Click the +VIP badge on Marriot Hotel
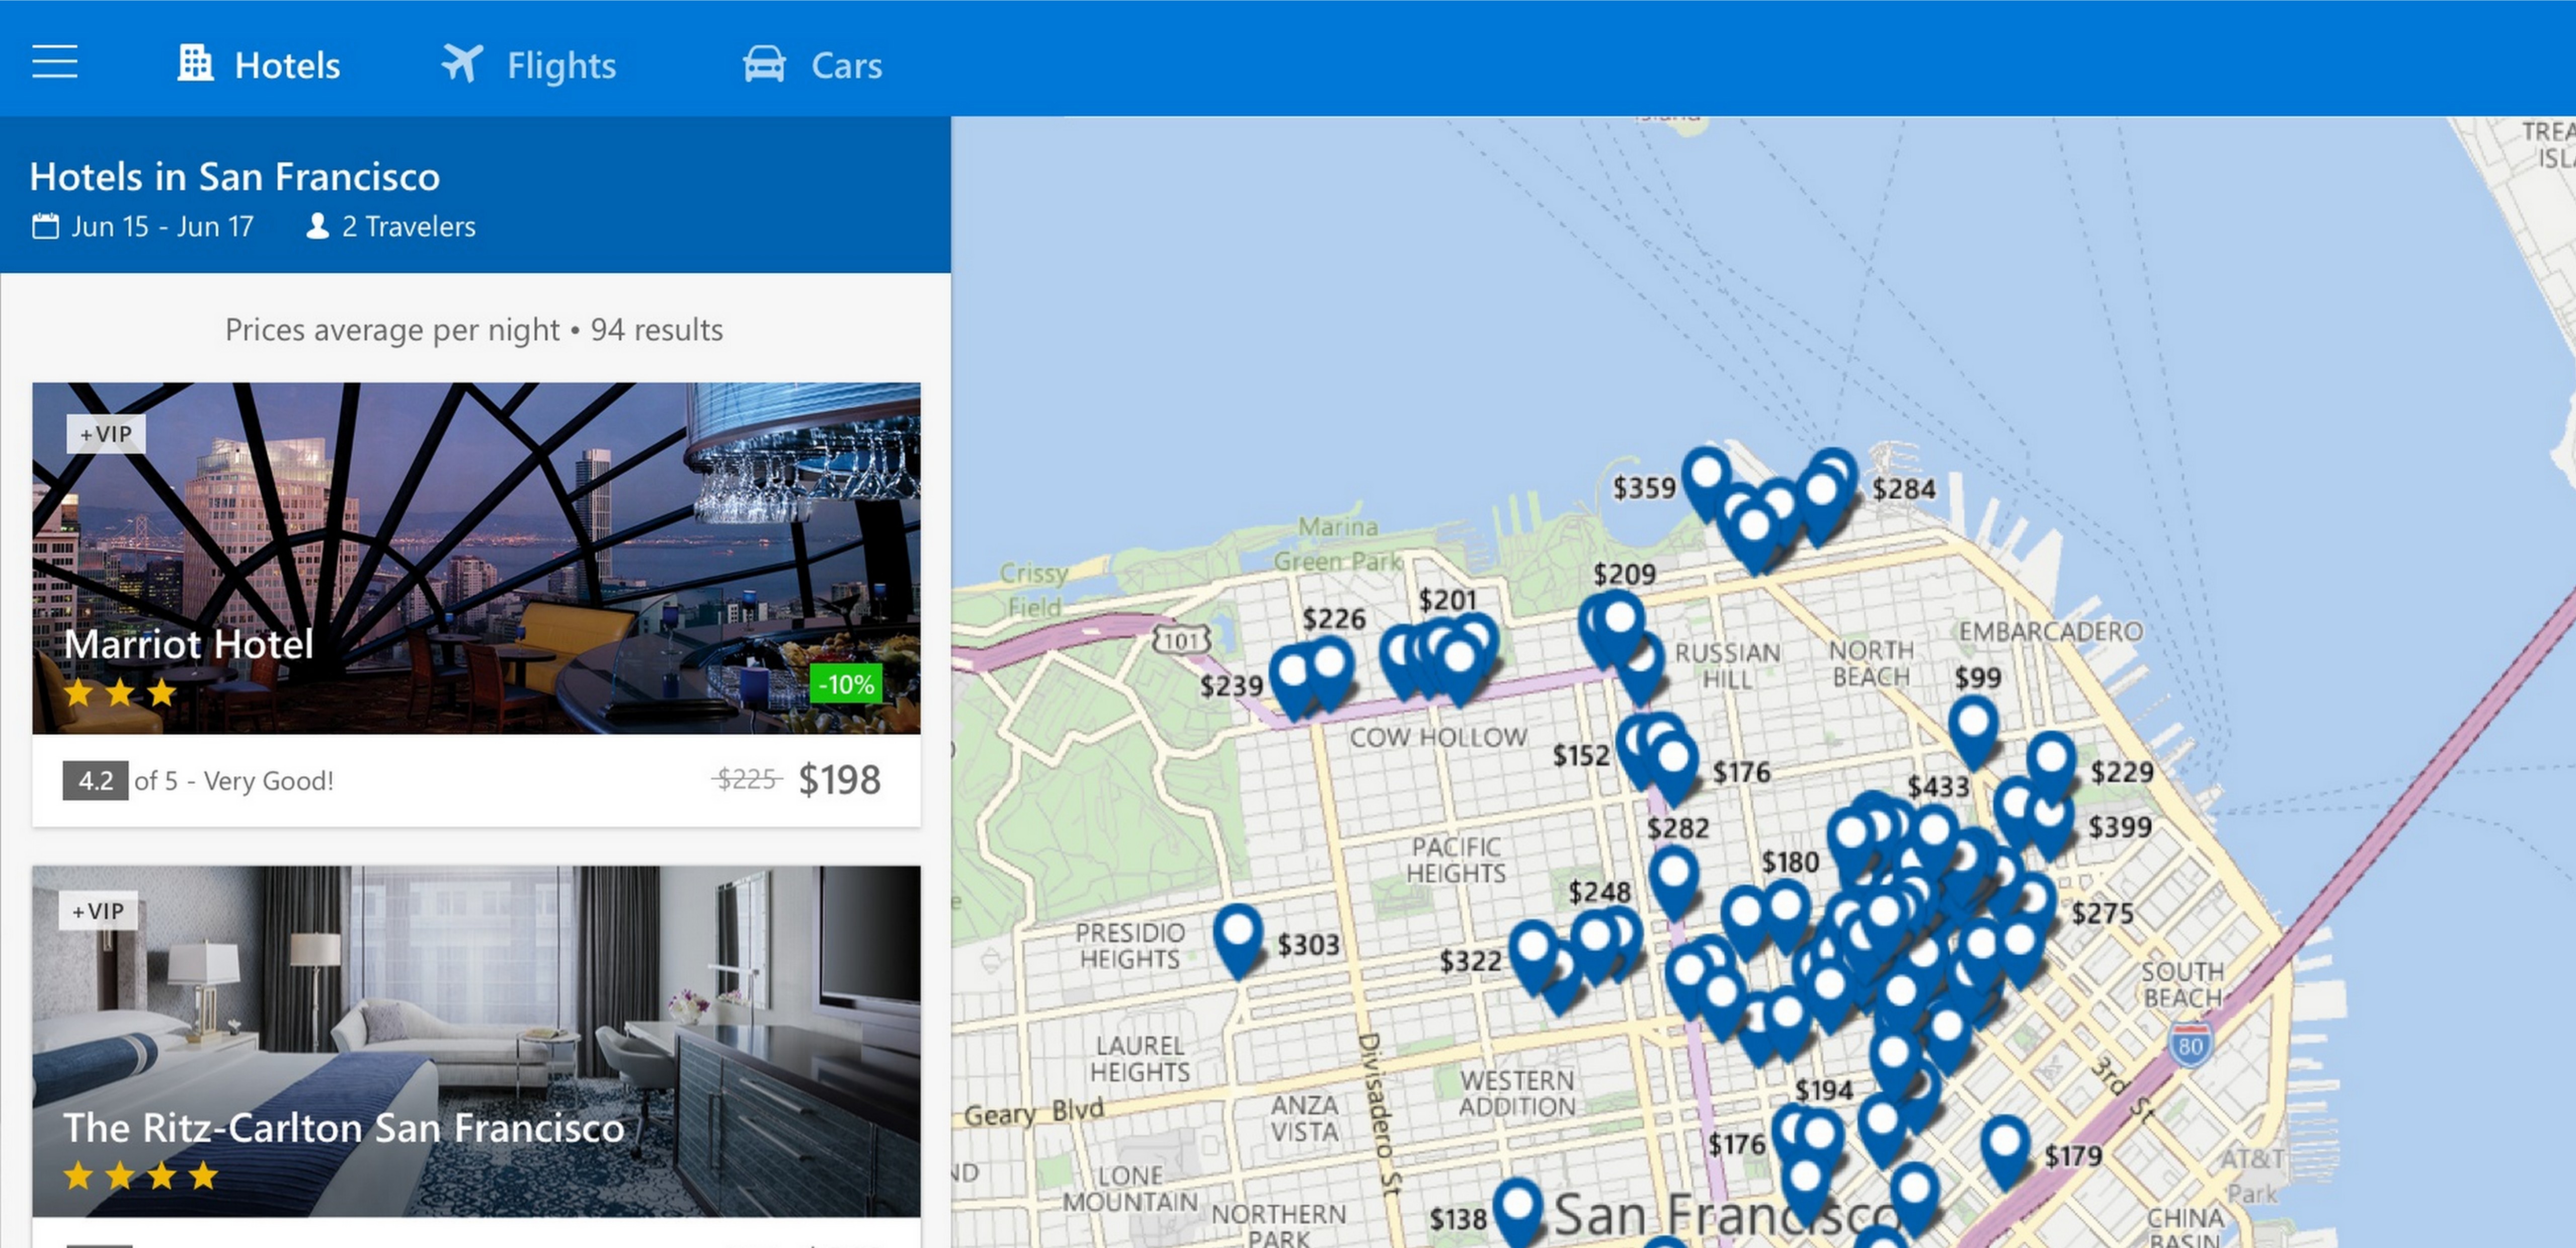Viewport: 2576px width, 1248px height. (106, 434)
